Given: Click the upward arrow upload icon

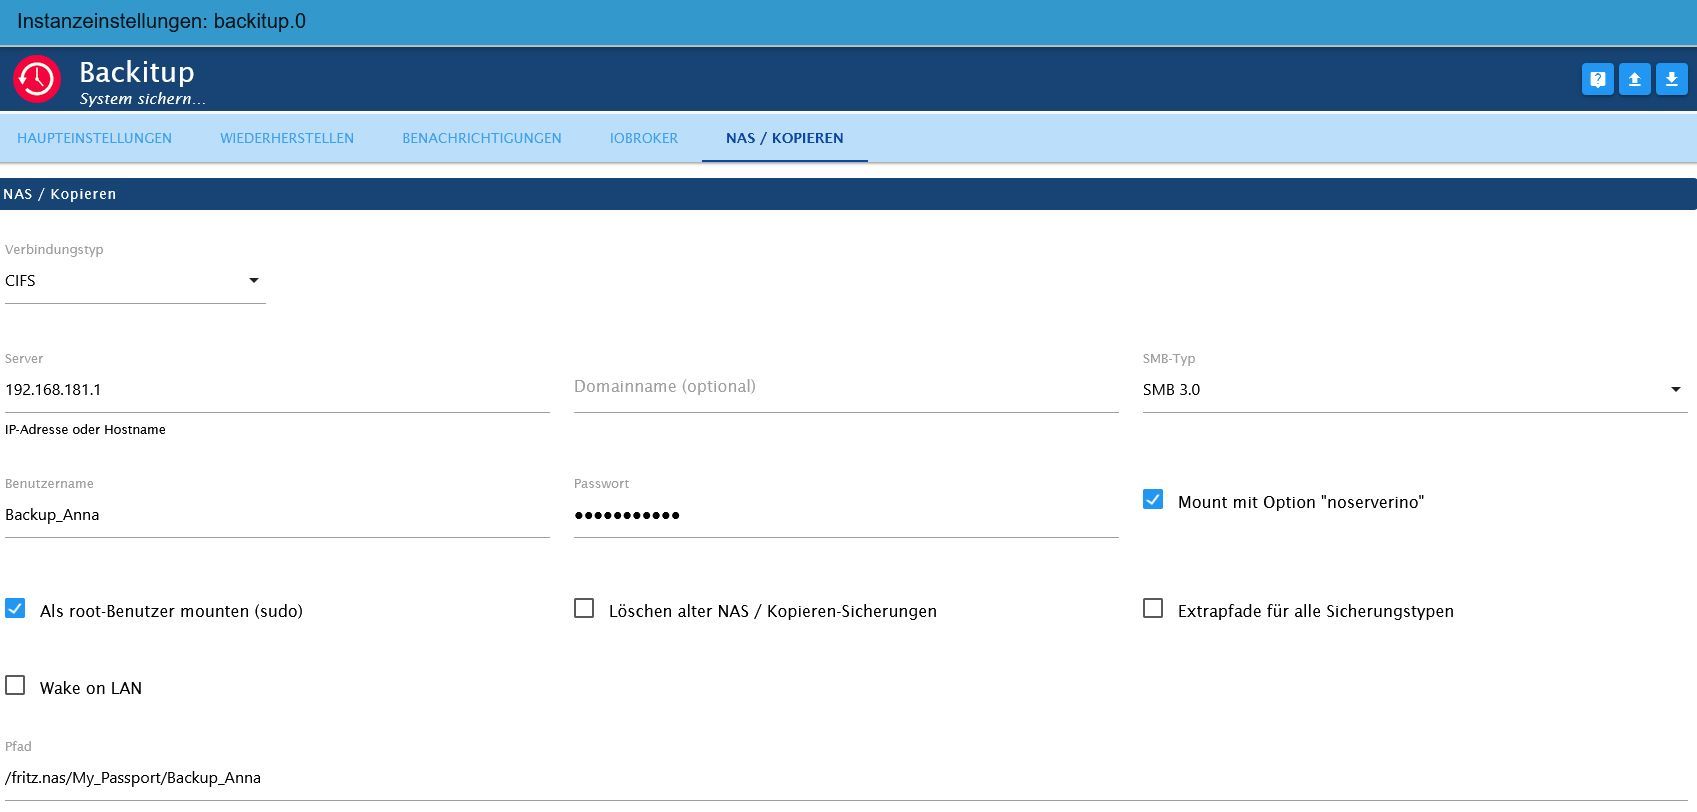Looking at the screenshot, I should click(x=1635, y=79).
